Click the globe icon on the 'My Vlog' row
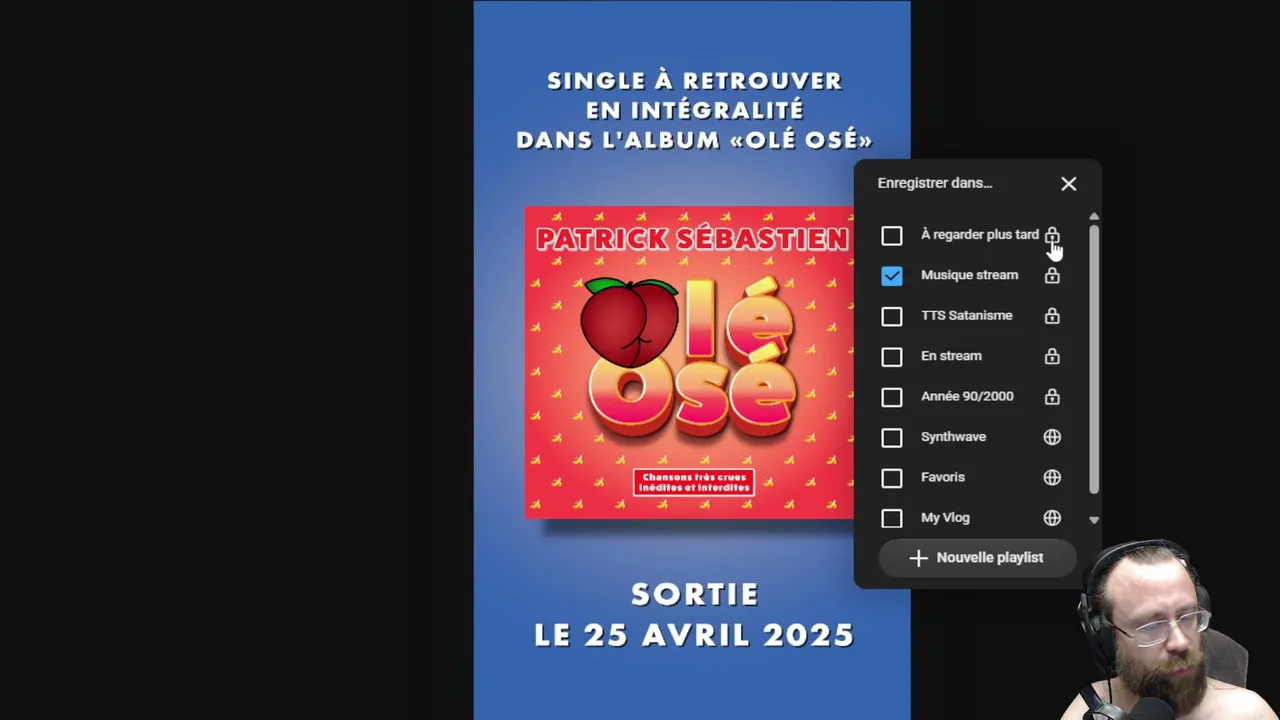Image resolution: width=1280 pixels, height=720 pixels. coord(1052,518)
